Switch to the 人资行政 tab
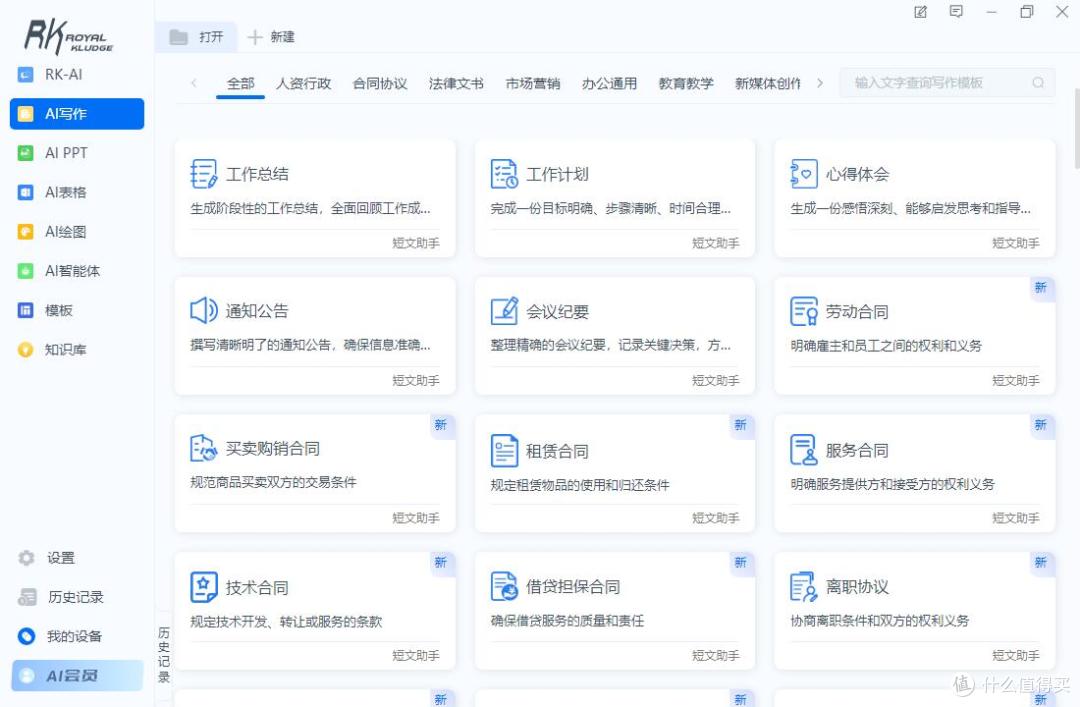1080x707 pixels. (304, 83)
